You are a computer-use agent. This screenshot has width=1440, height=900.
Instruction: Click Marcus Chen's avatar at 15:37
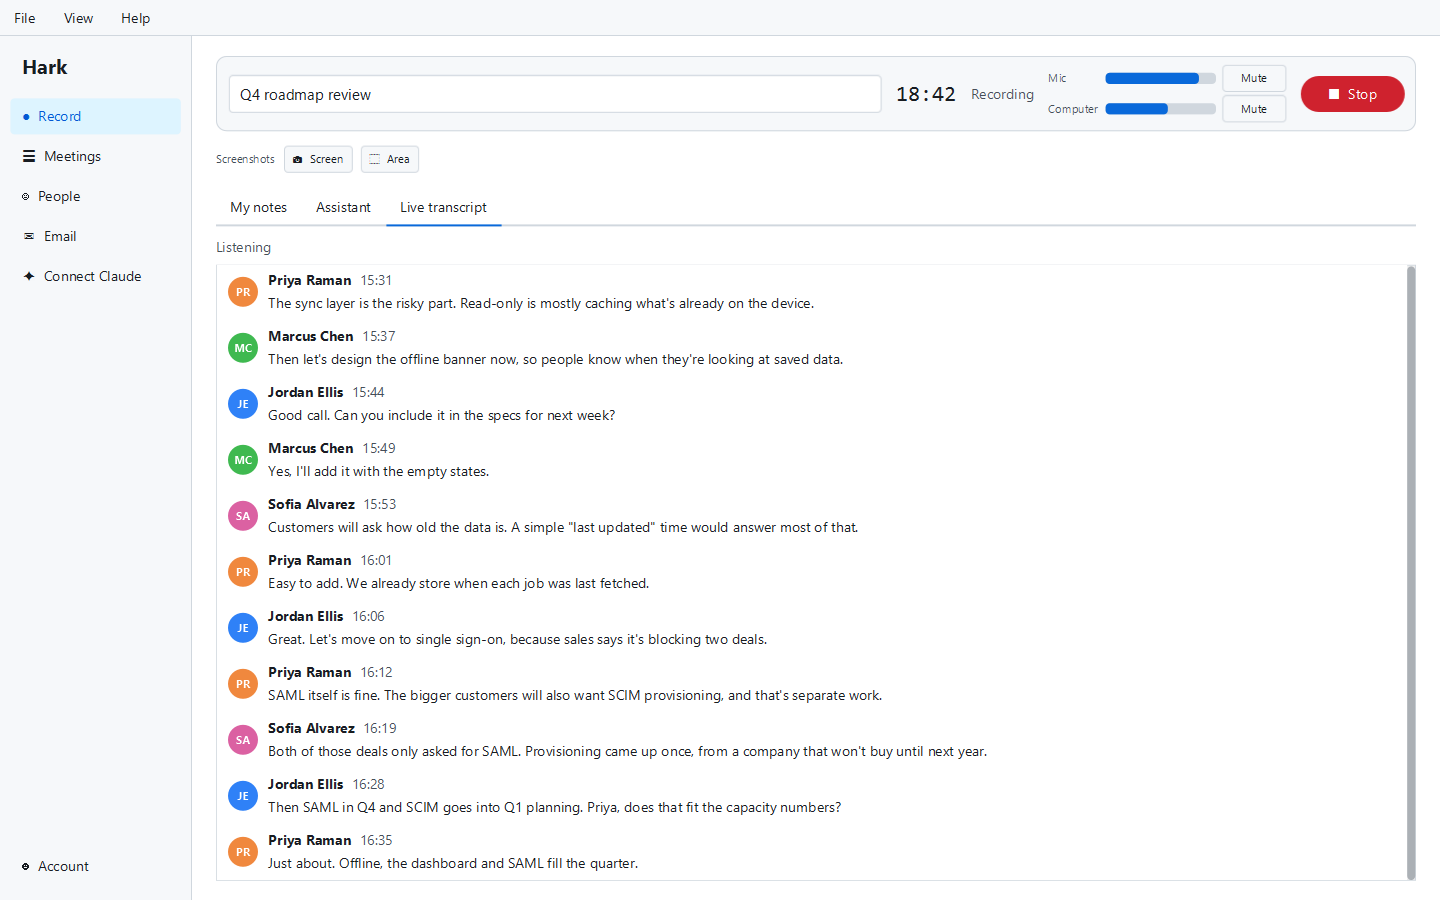243,348
